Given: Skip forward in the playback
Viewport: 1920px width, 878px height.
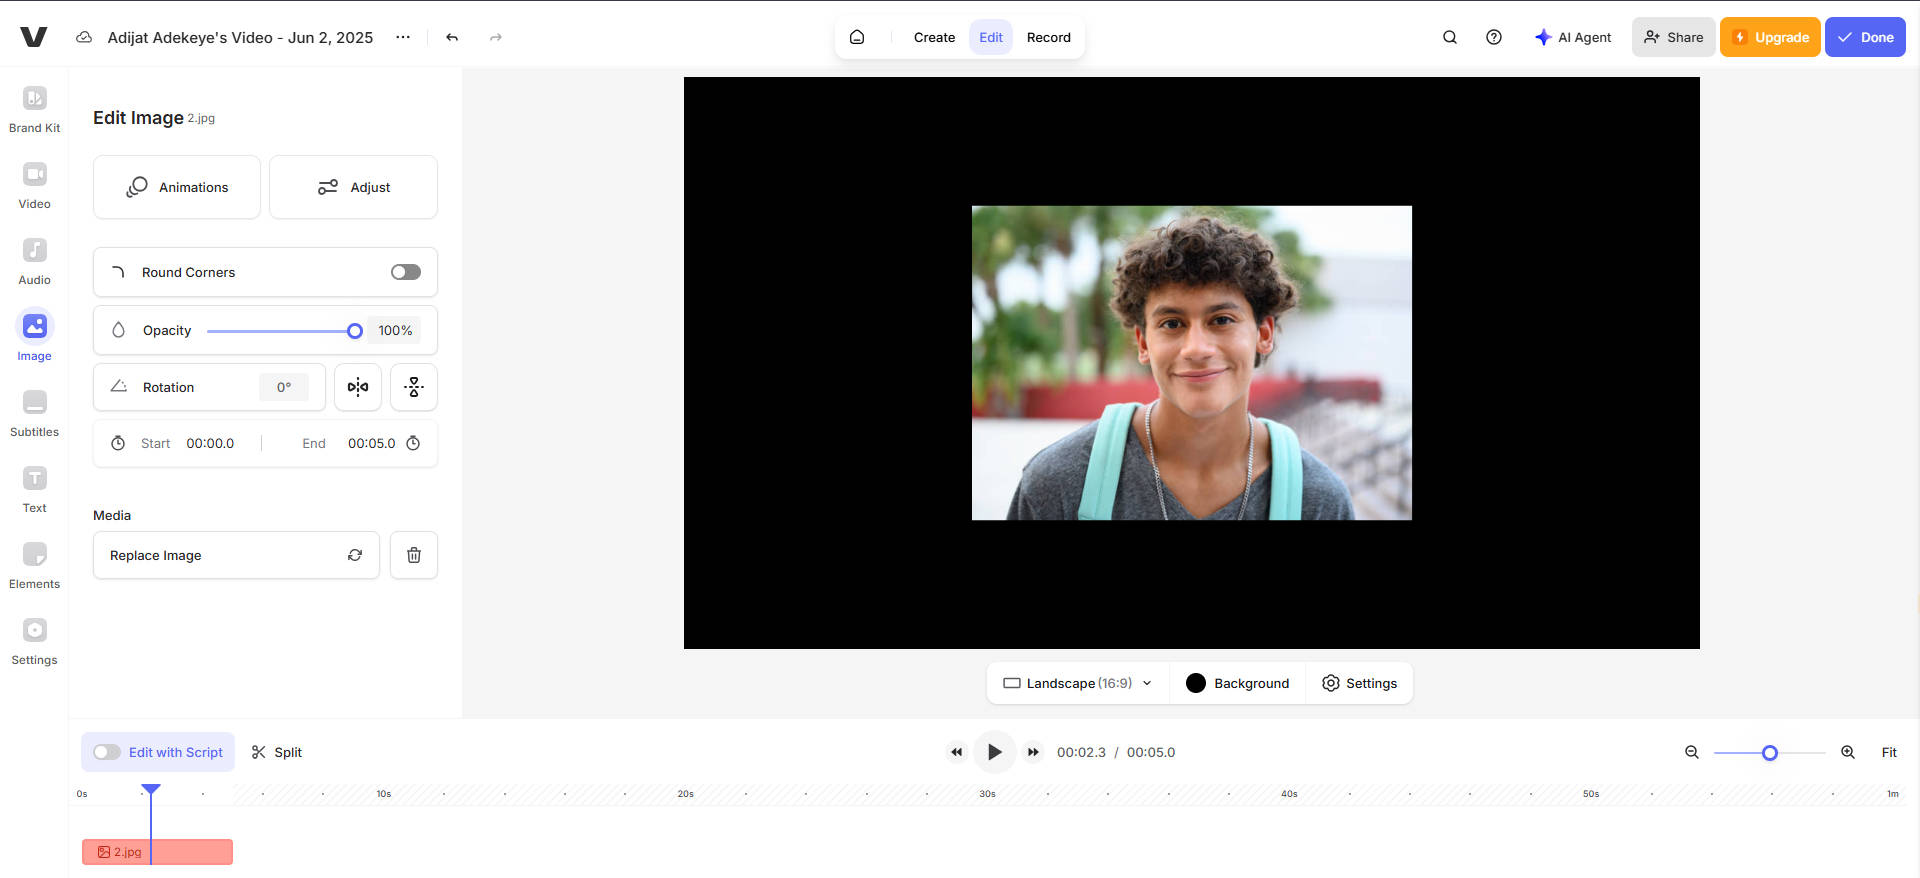Looking at the screenshot, I should click(1033, 752).
